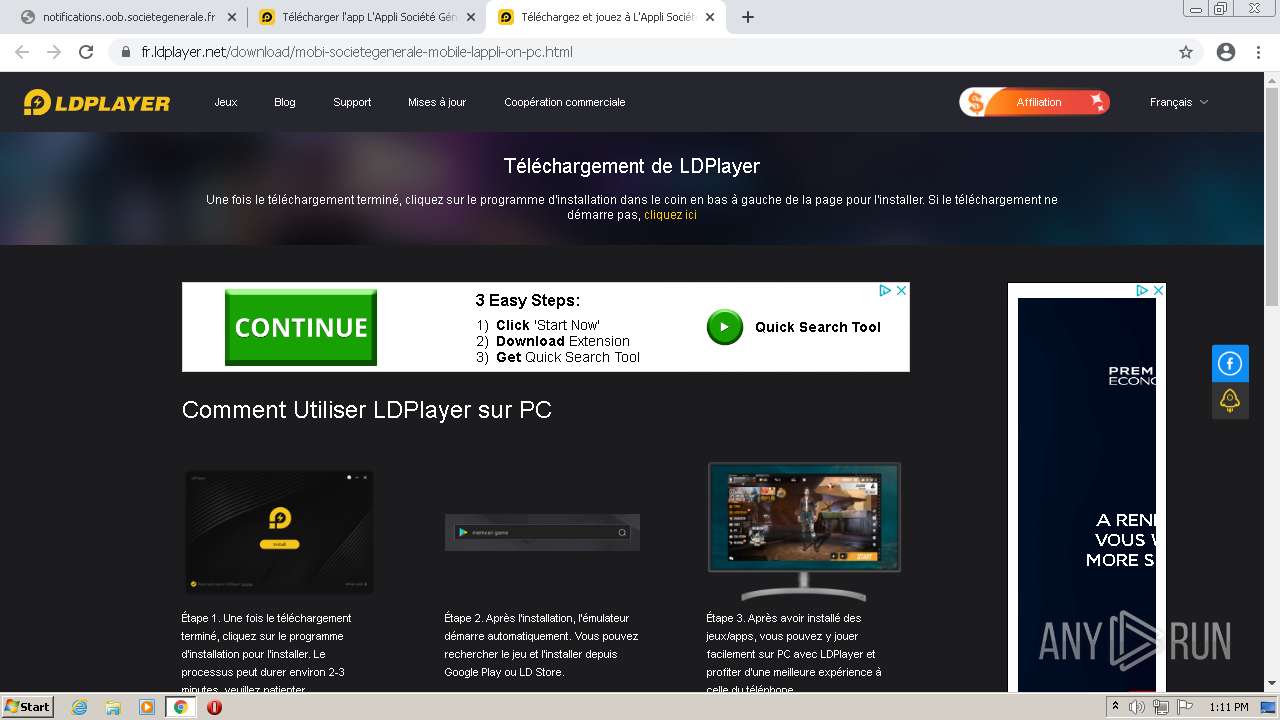Click the Chrome taskbar icon
Screen dimensions: 1280x720
[181, 707]
